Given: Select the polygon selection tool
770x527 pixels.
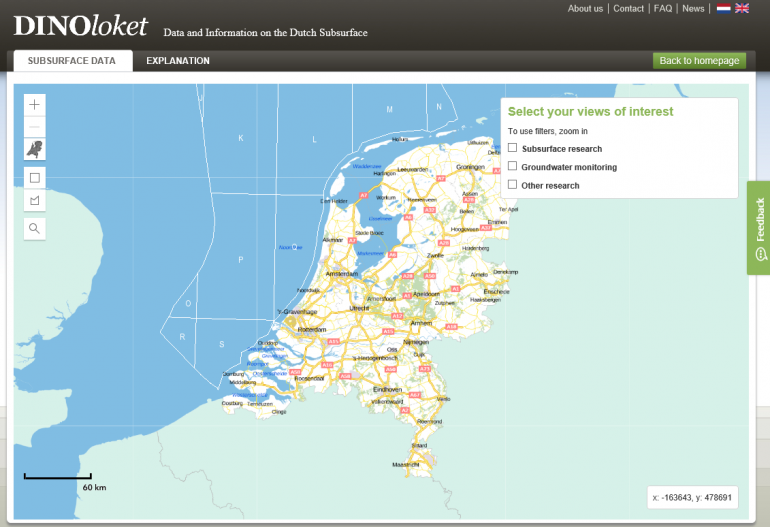Looking at the screenshot, I should (35, 201).
